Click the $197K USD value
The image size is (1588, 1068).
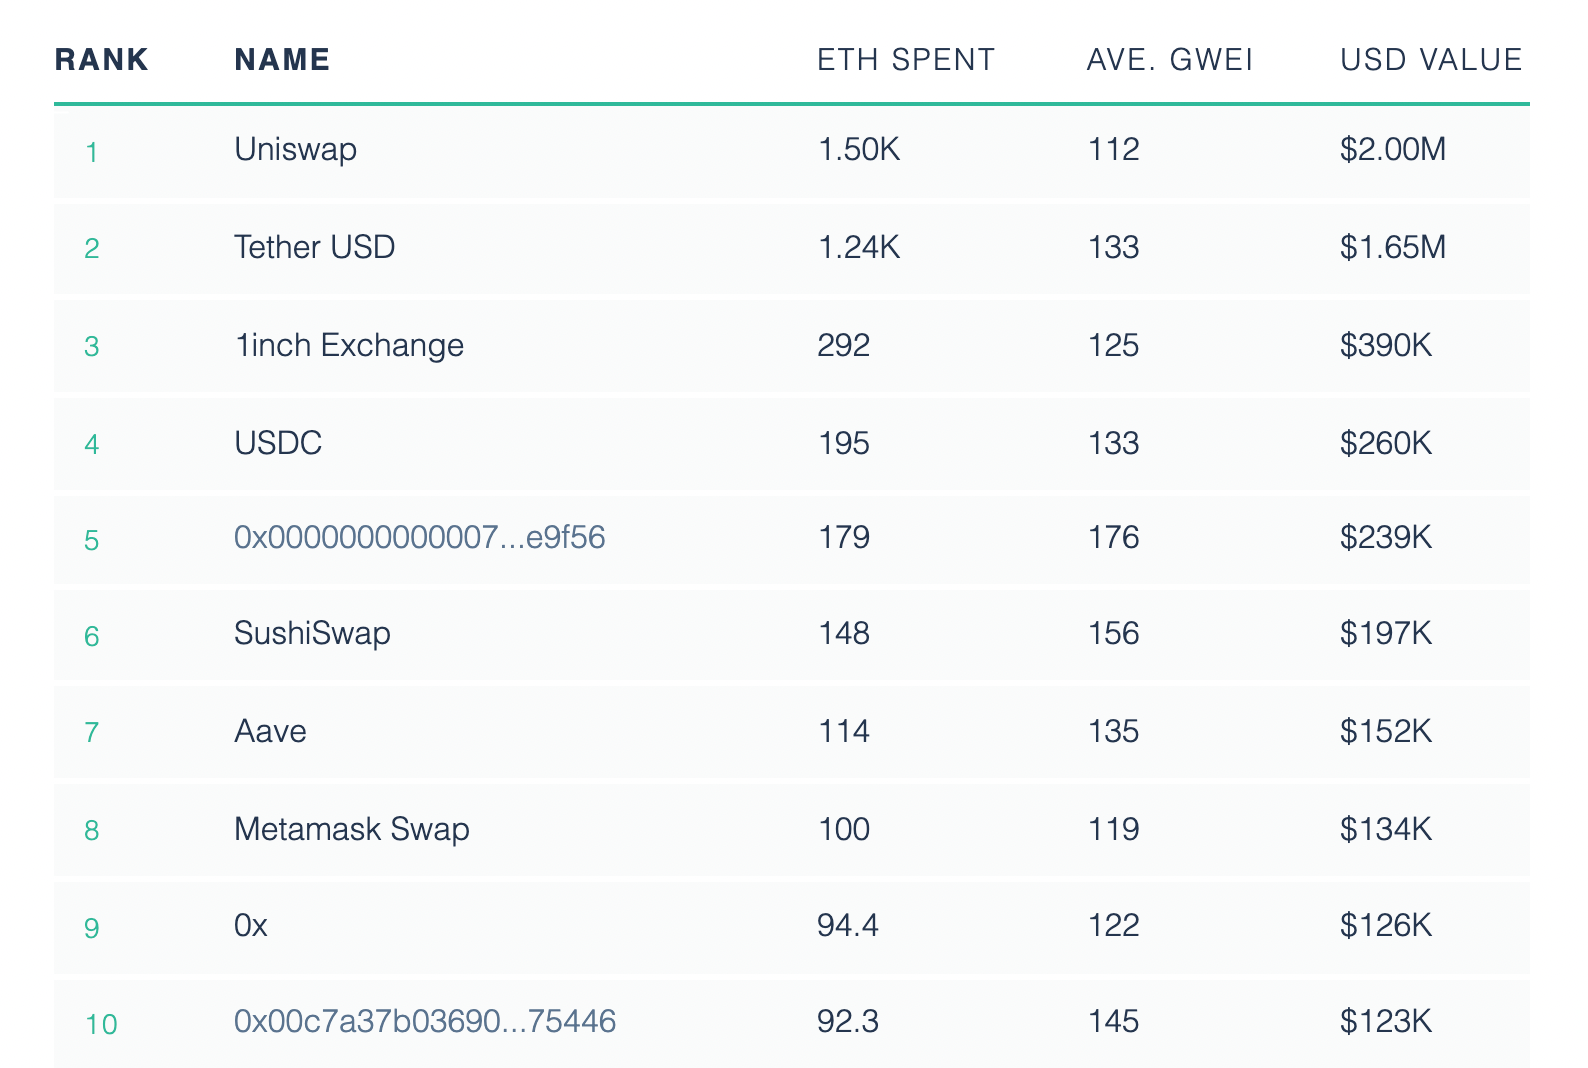tap(1387, 634)
